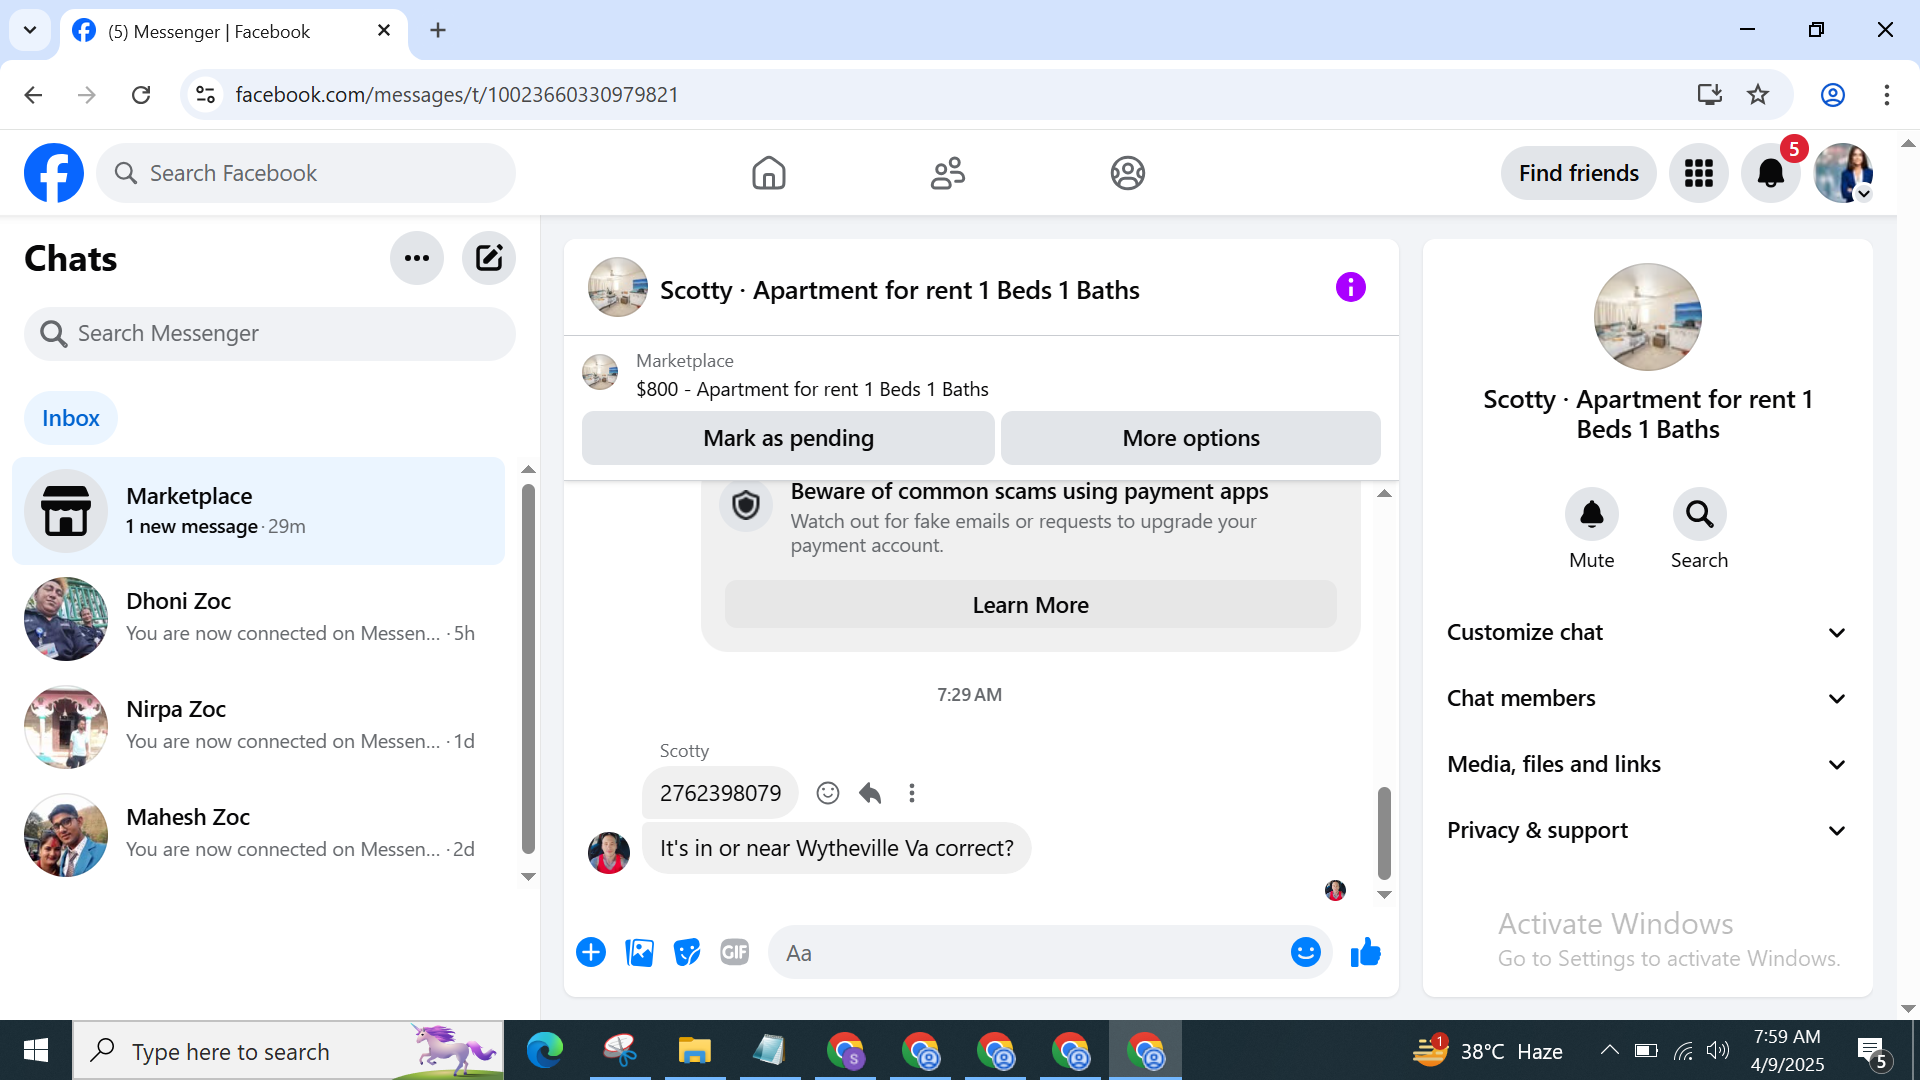Bookmark this page with the star
1920x1080 pixels.
[1757, 95]
